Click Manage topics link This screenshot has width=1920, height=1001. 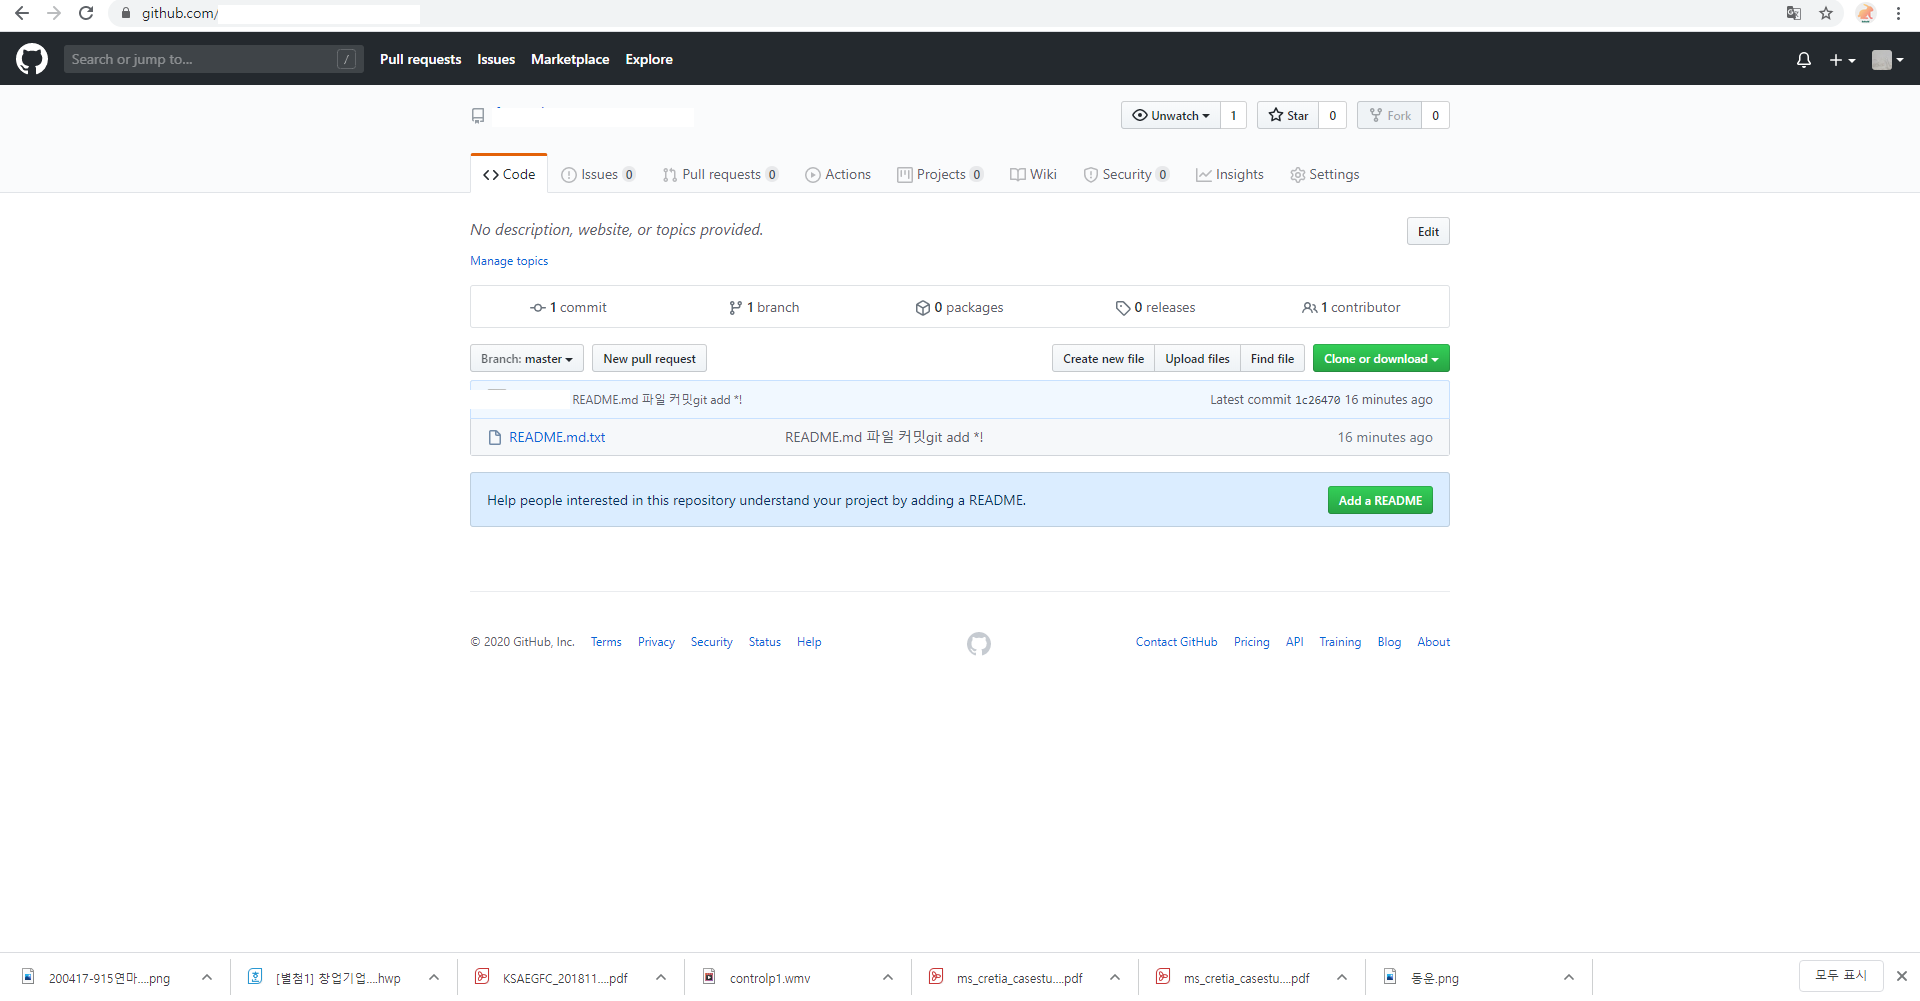[x=509, y=261]
